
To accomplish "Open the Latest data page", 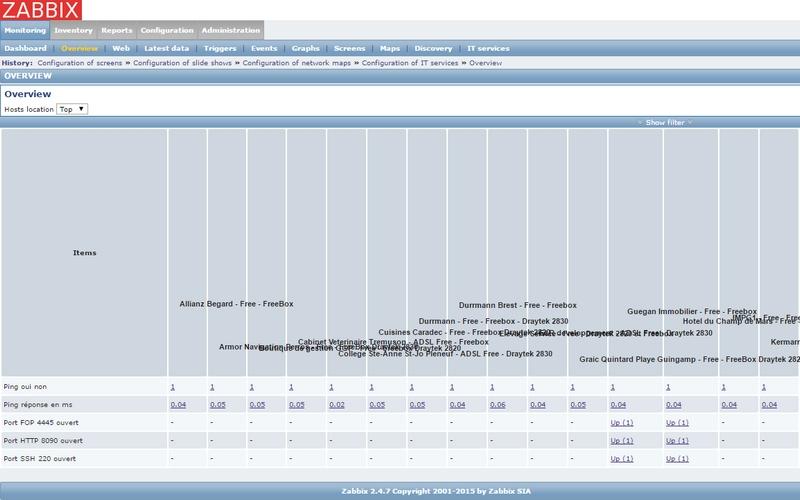I will coord(166,48).
